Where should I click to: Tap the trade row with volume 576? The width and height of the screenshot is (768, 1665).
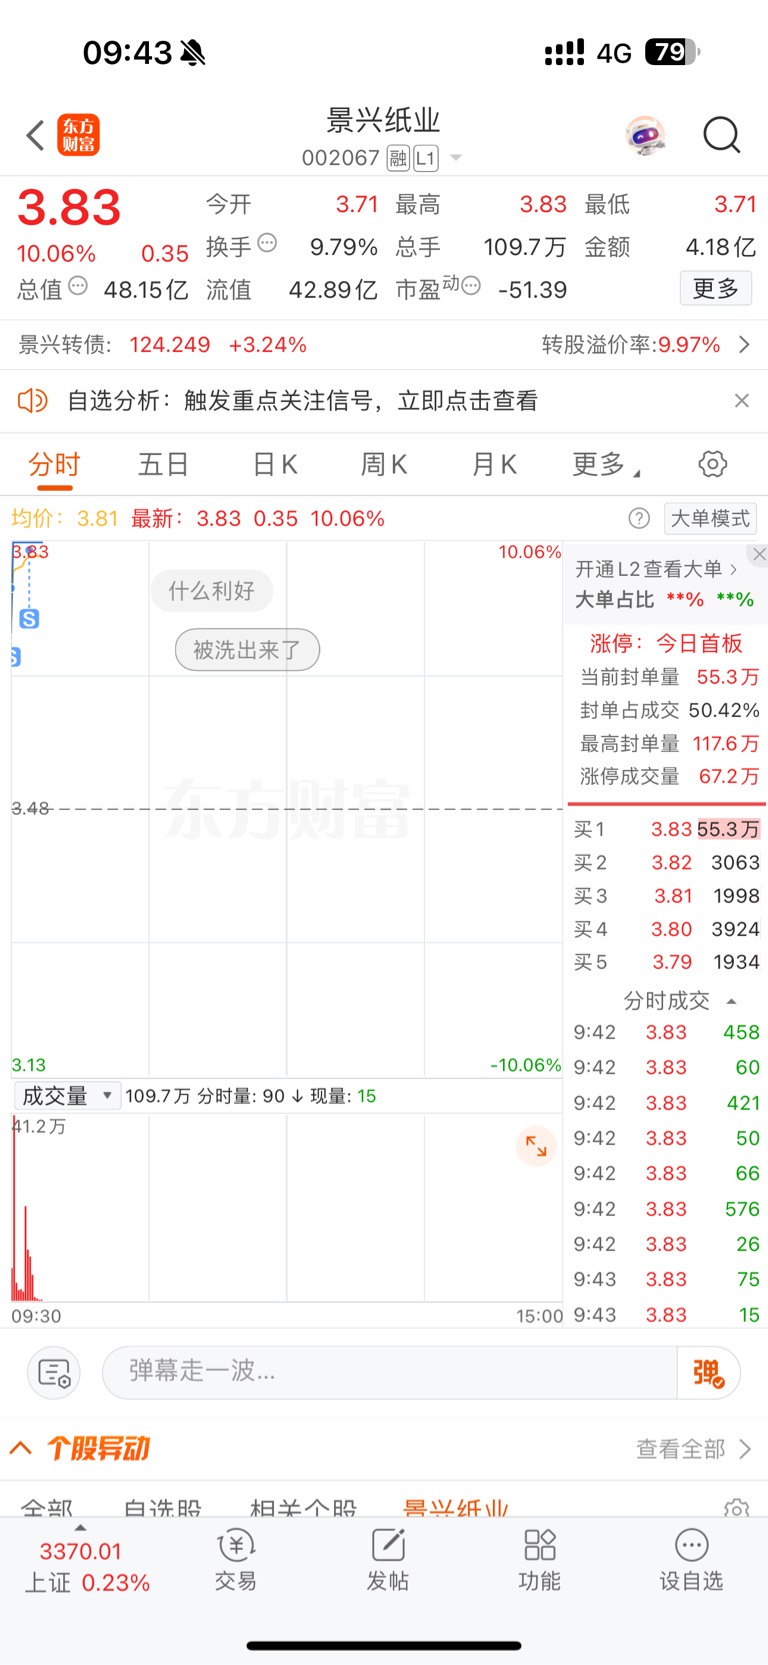pos(666,1209)
